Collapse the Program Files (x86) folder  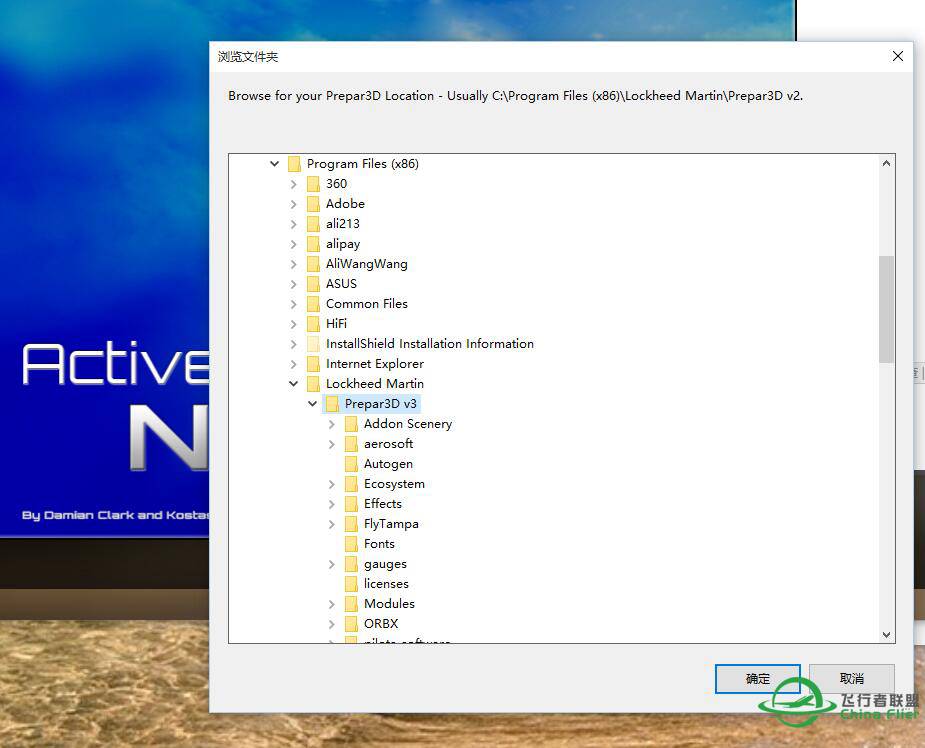pos(274,164)
